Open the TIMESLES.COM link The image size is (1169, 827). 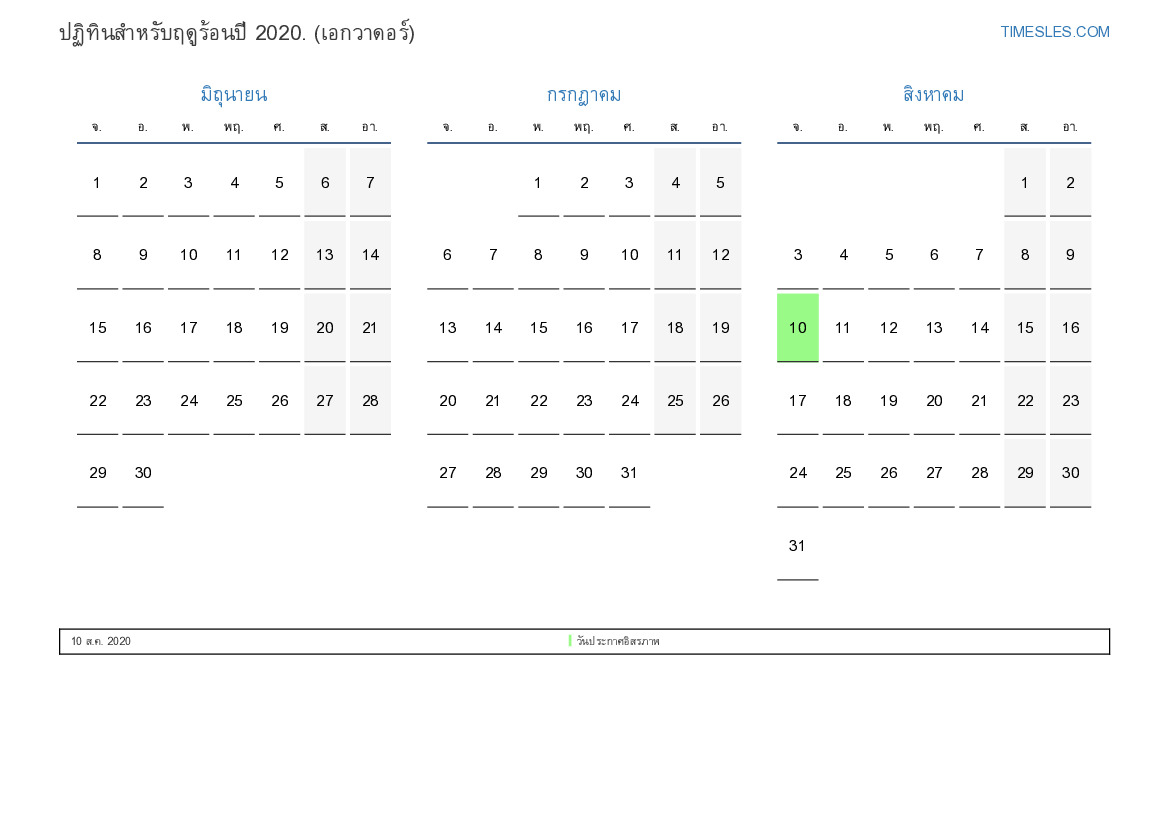click(1054, 32)
